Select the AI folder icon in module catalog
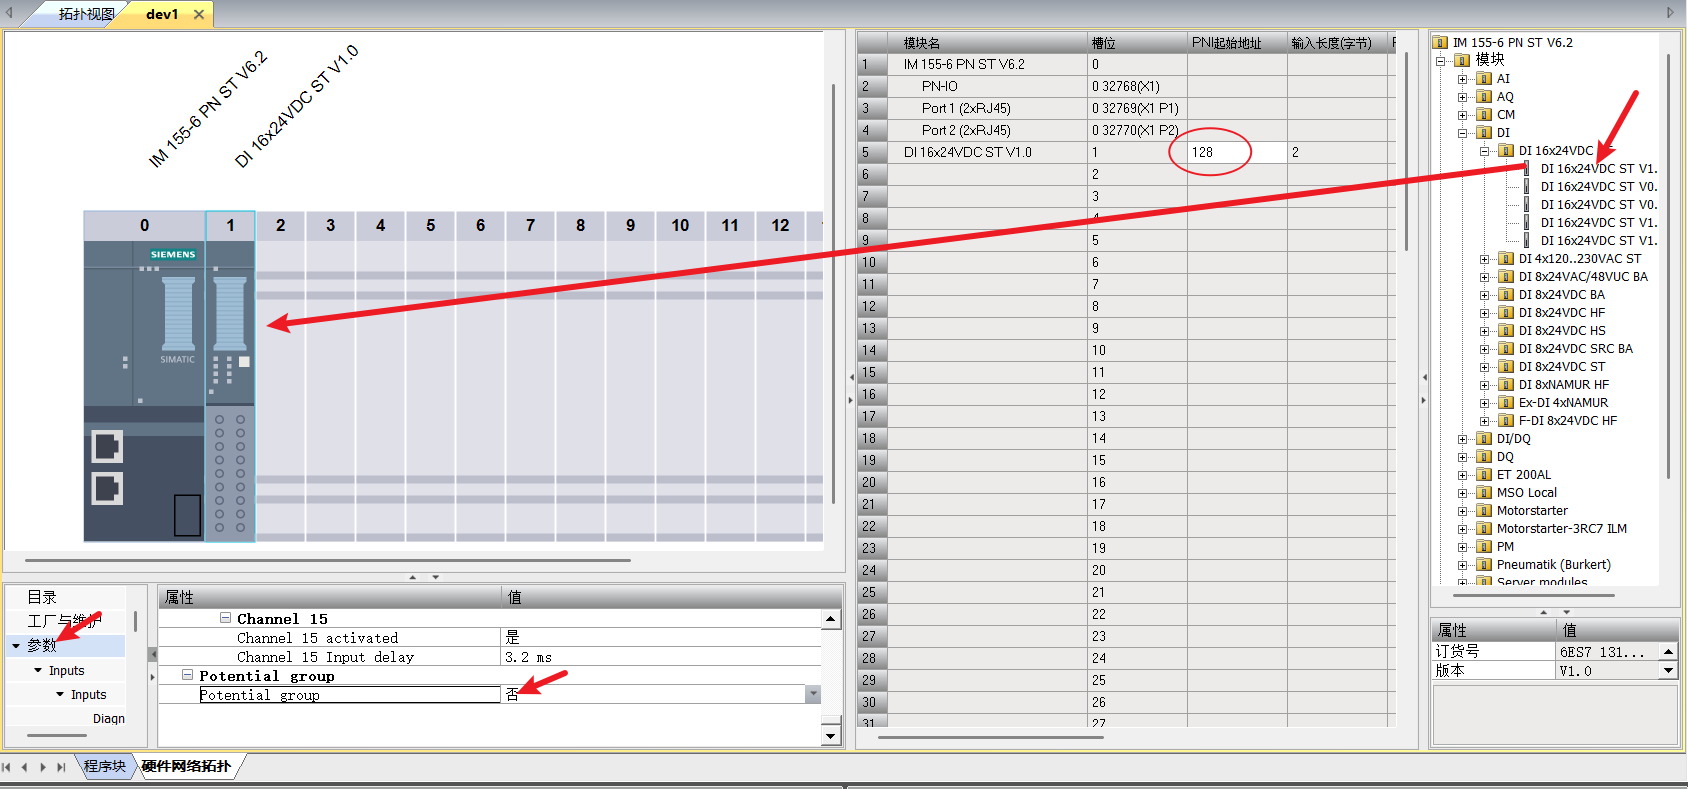The width and height of the screenshot is (1688, 789). tap(1484, 79)
